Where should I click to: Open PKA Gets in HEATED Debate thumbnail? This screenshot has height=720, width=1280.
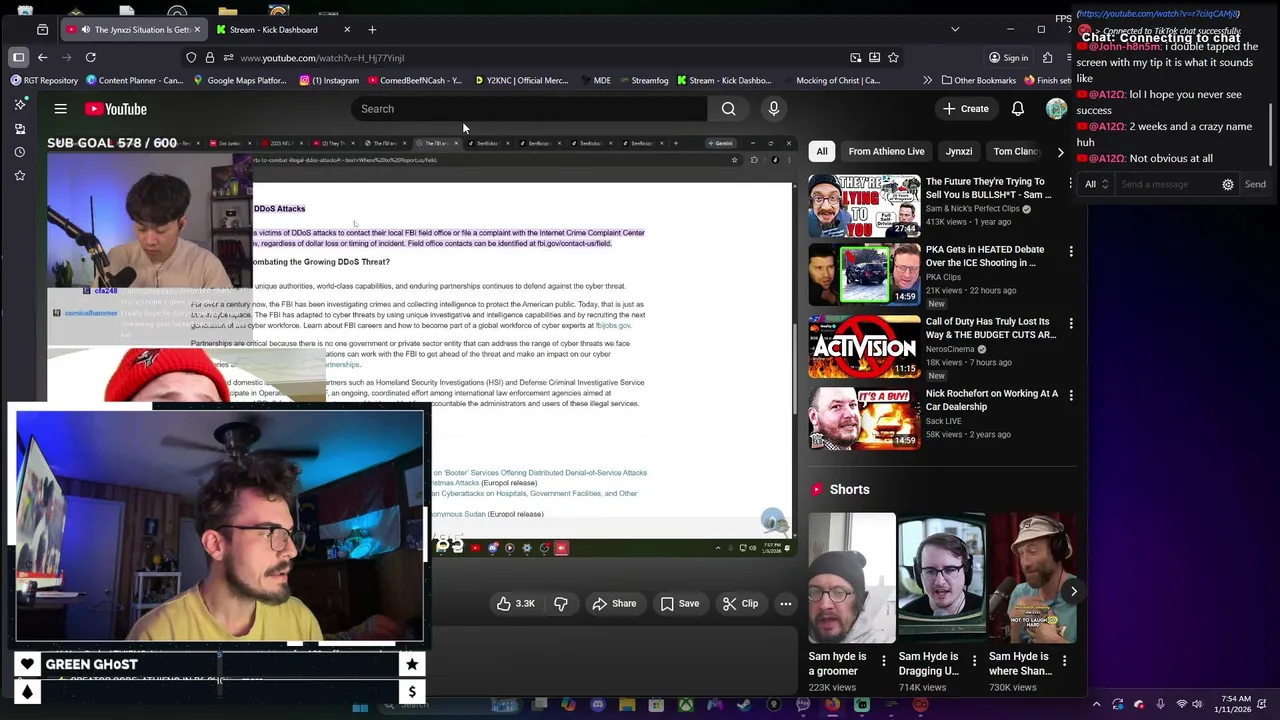[864, 274]
